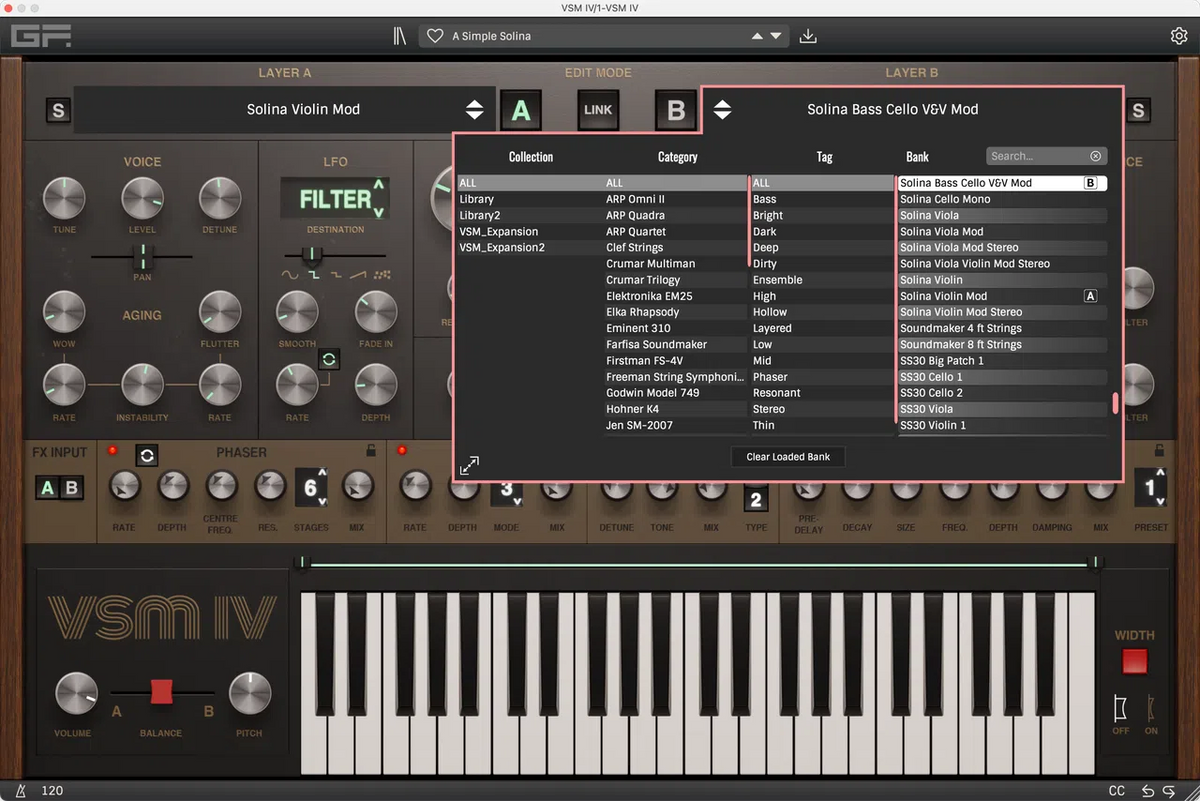1200x801 pixels.
Task: Open the settings gear
Action: point(1178,35)
